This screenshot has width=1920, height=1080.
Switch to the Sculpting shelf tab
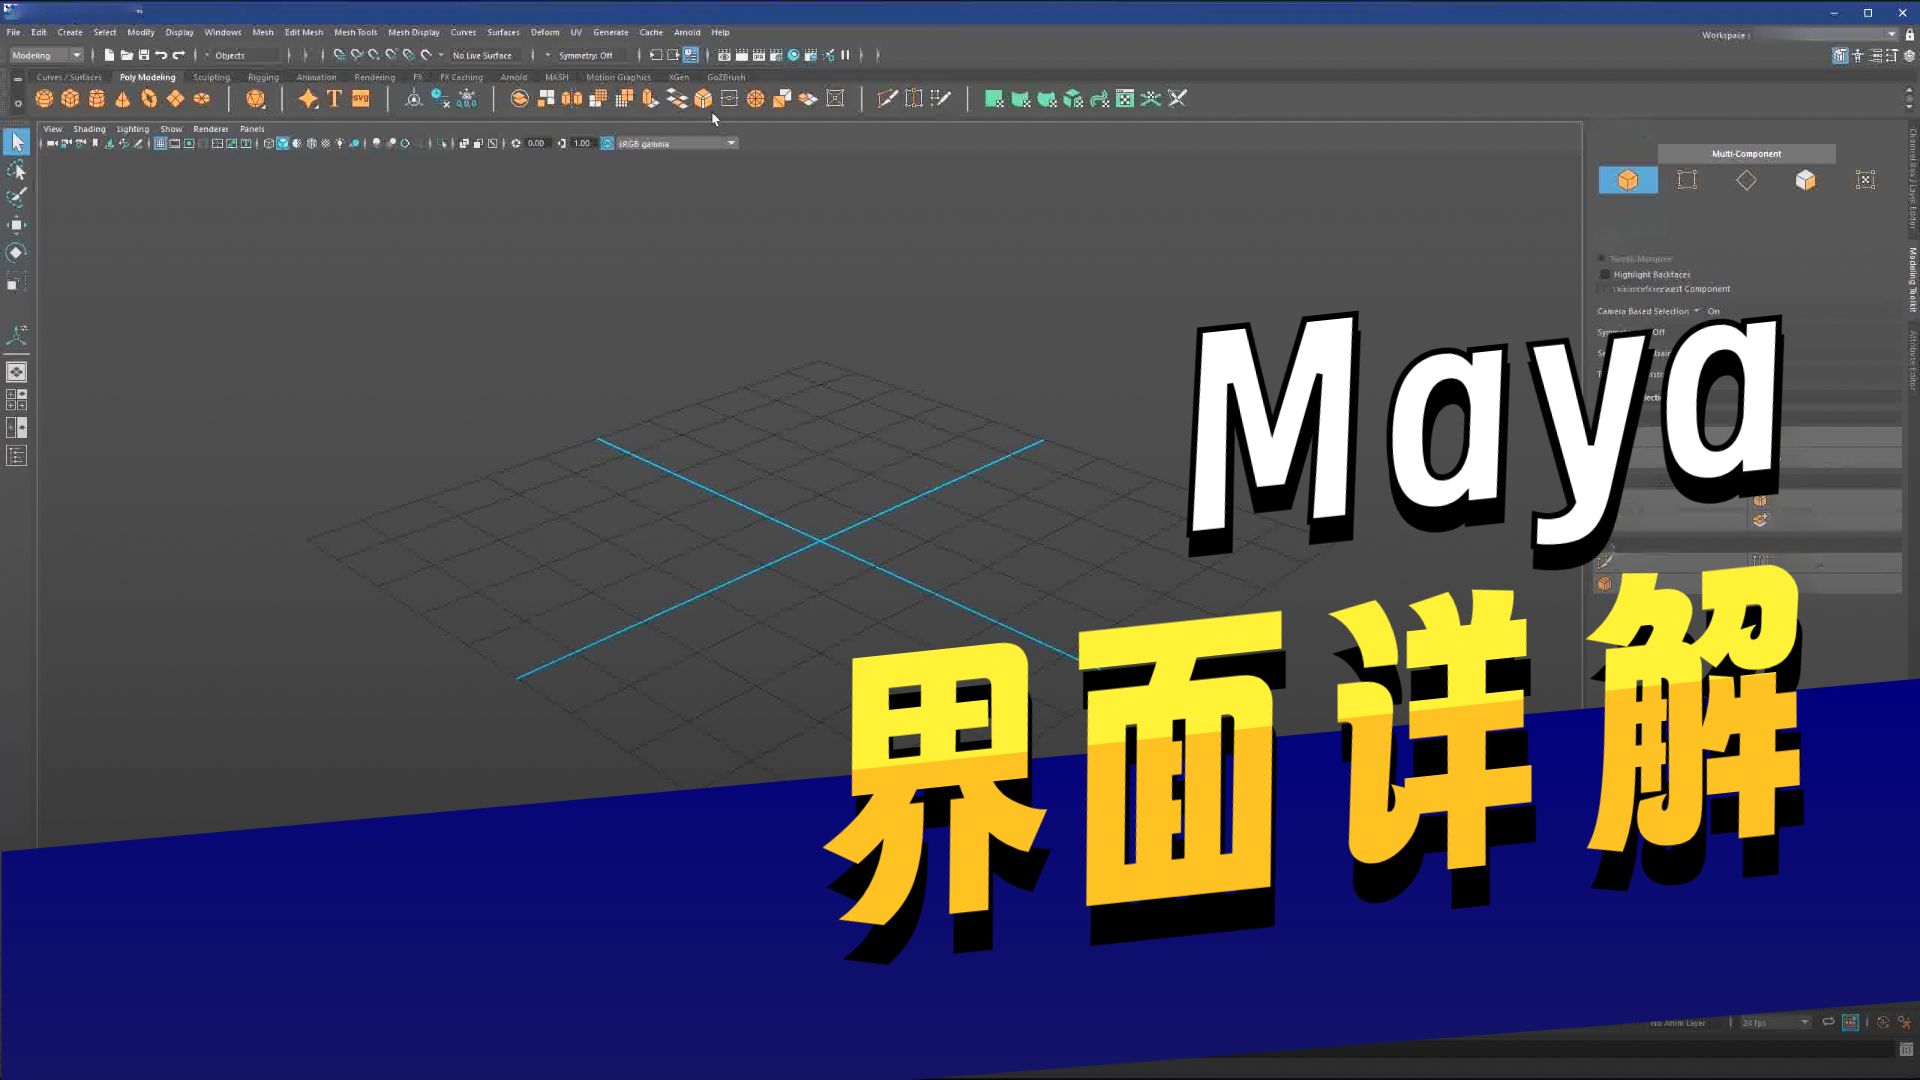point(211,77)
